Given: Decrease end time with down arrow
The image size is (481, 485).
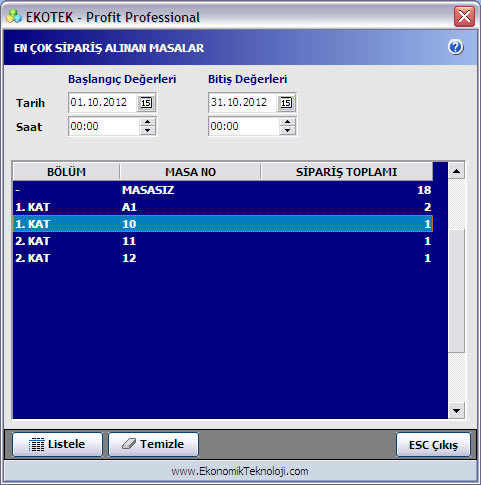Looking at the screenshot, I should [x=287, y=131].
